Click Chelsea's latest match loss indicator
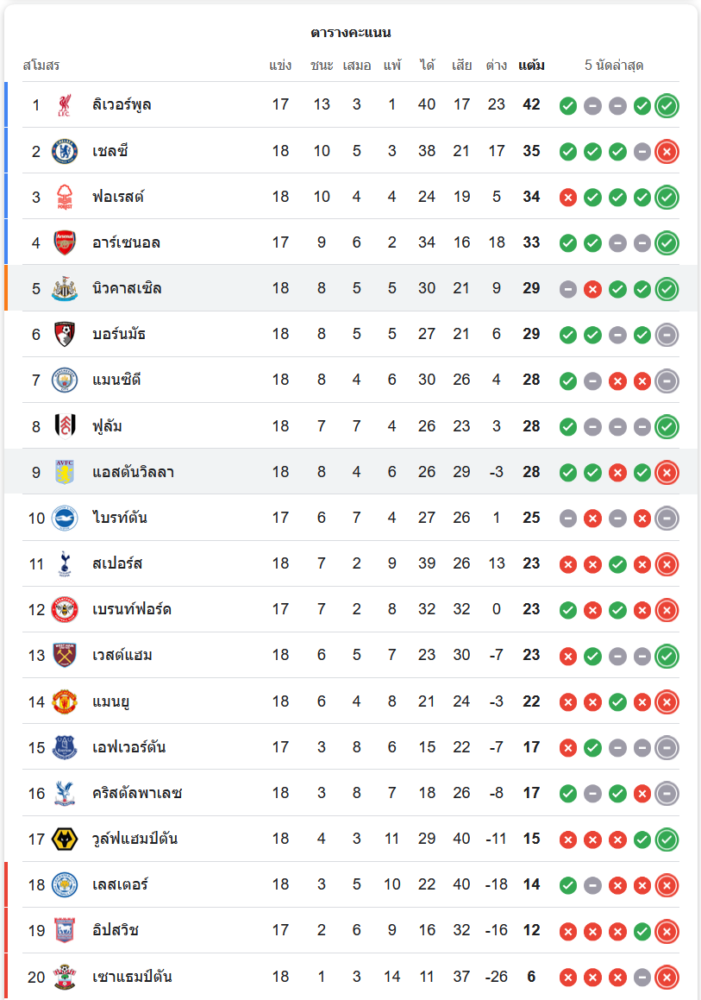The width and height of the screenshot is (701, 1000). (x=667, y=151)
